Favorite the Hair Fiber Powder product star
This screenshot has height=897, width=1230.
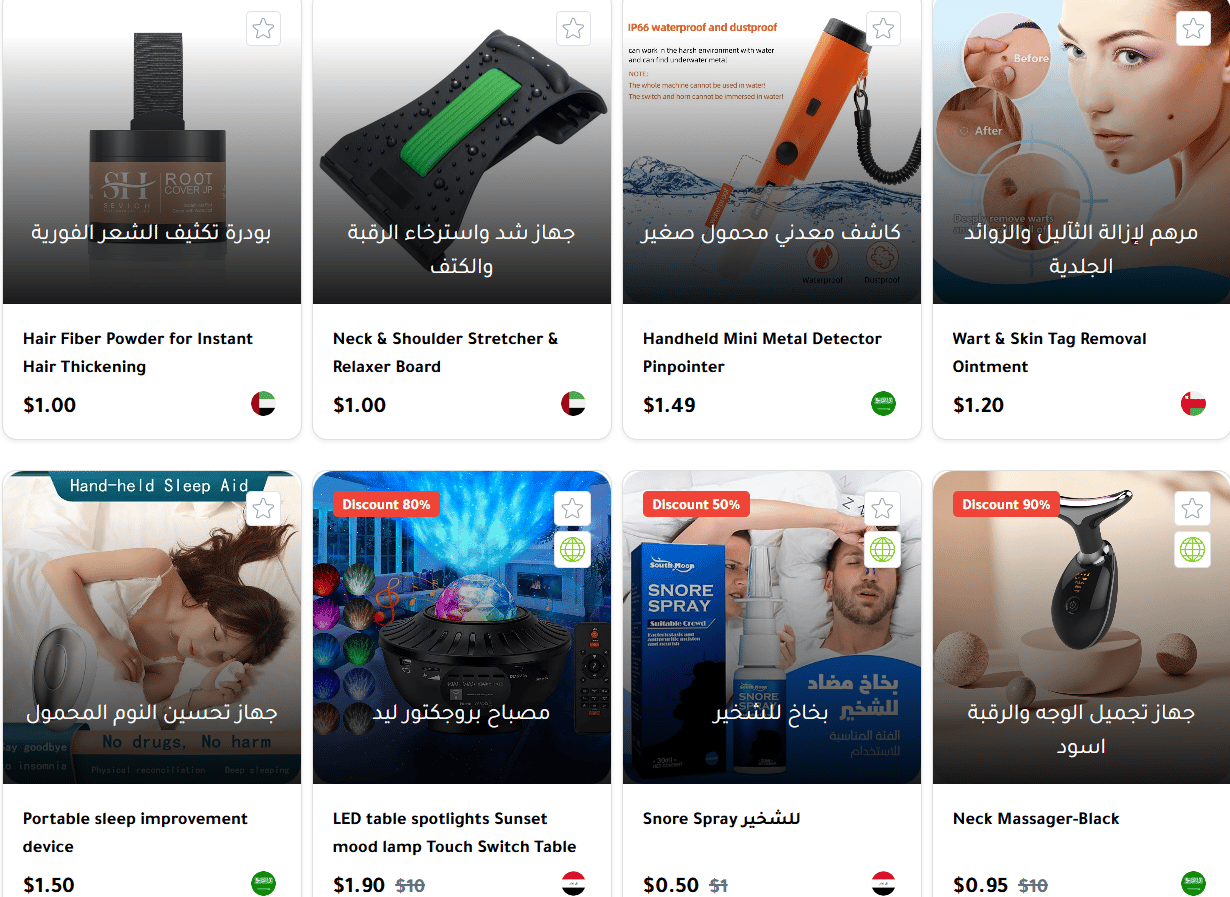point(263,29)
